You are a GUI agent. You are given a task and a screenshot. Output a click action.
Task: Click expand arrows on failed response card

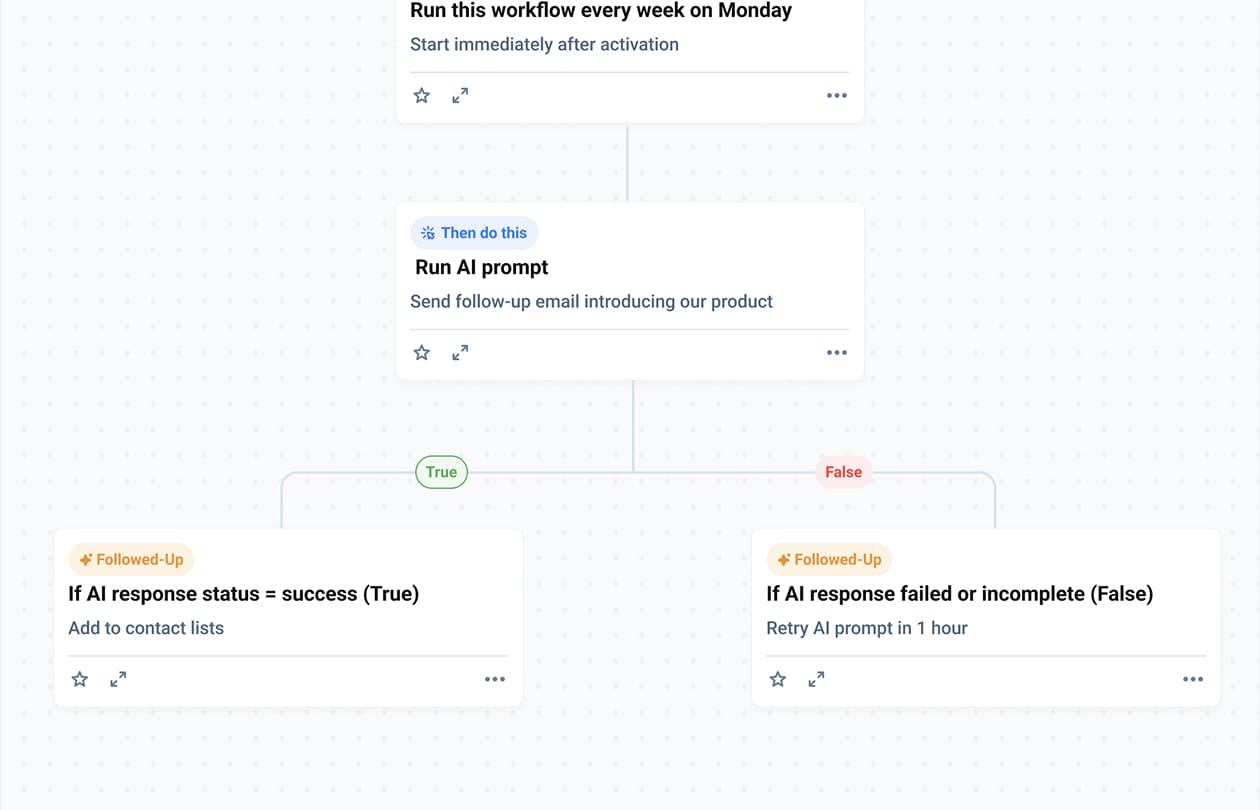816,680
